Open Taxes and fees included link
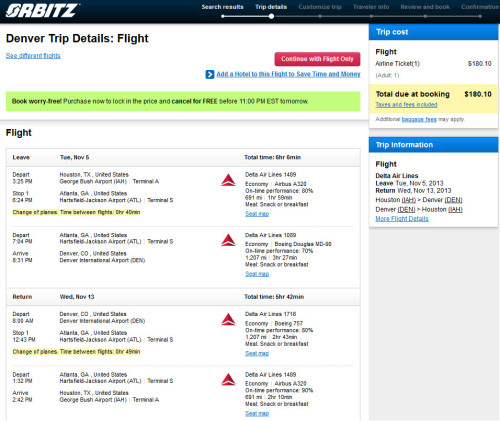Viewport: 500px width, 421px height. pyautogui.click(x=406, y=105)
